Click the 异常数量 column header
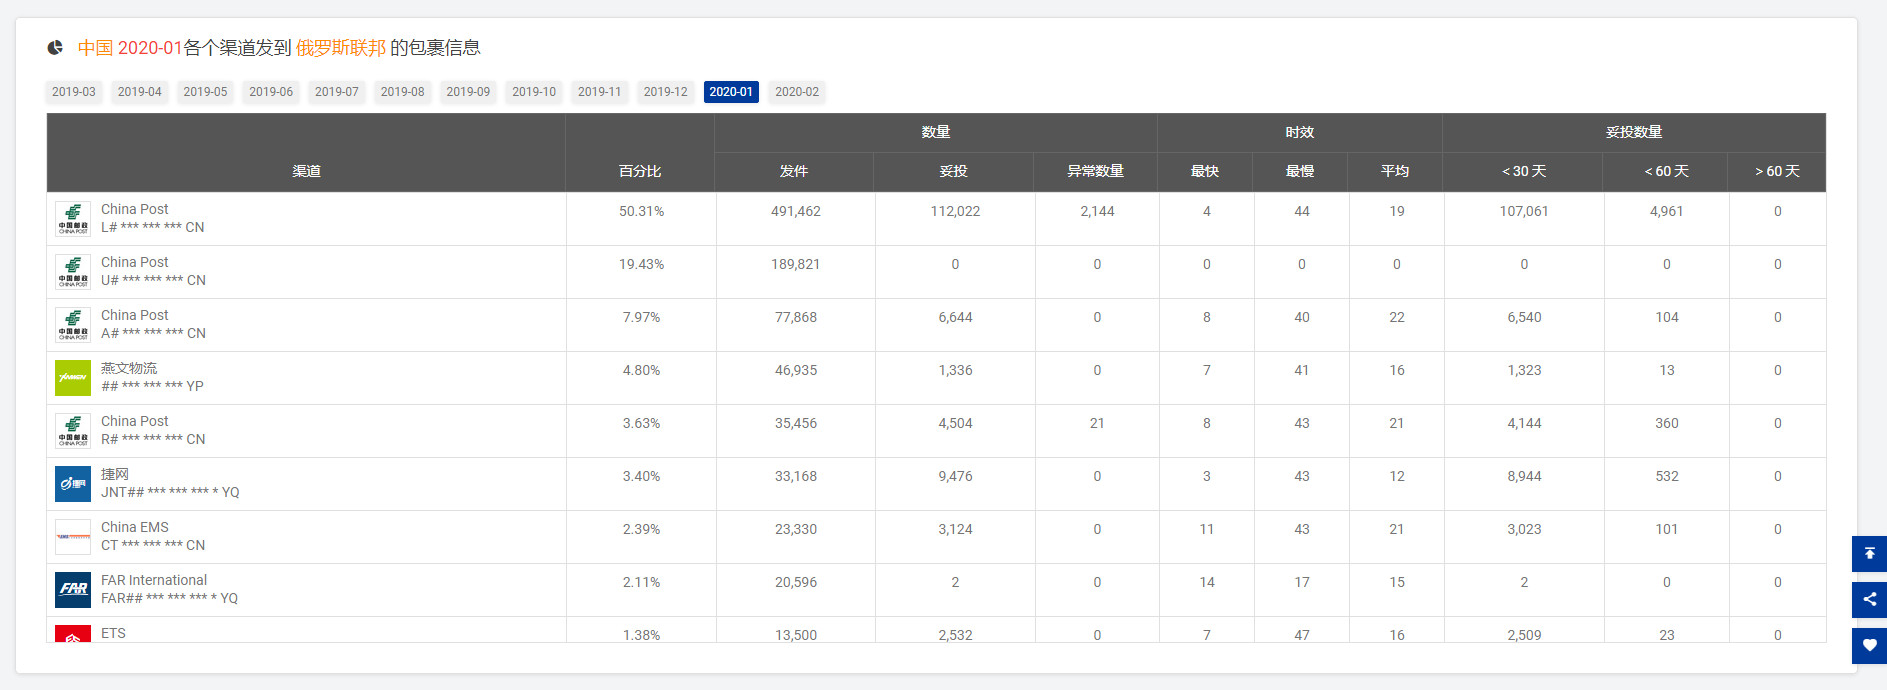The height and width of the screenshot is (690, 1887). pyautogui.click(x=1095, y=171)
